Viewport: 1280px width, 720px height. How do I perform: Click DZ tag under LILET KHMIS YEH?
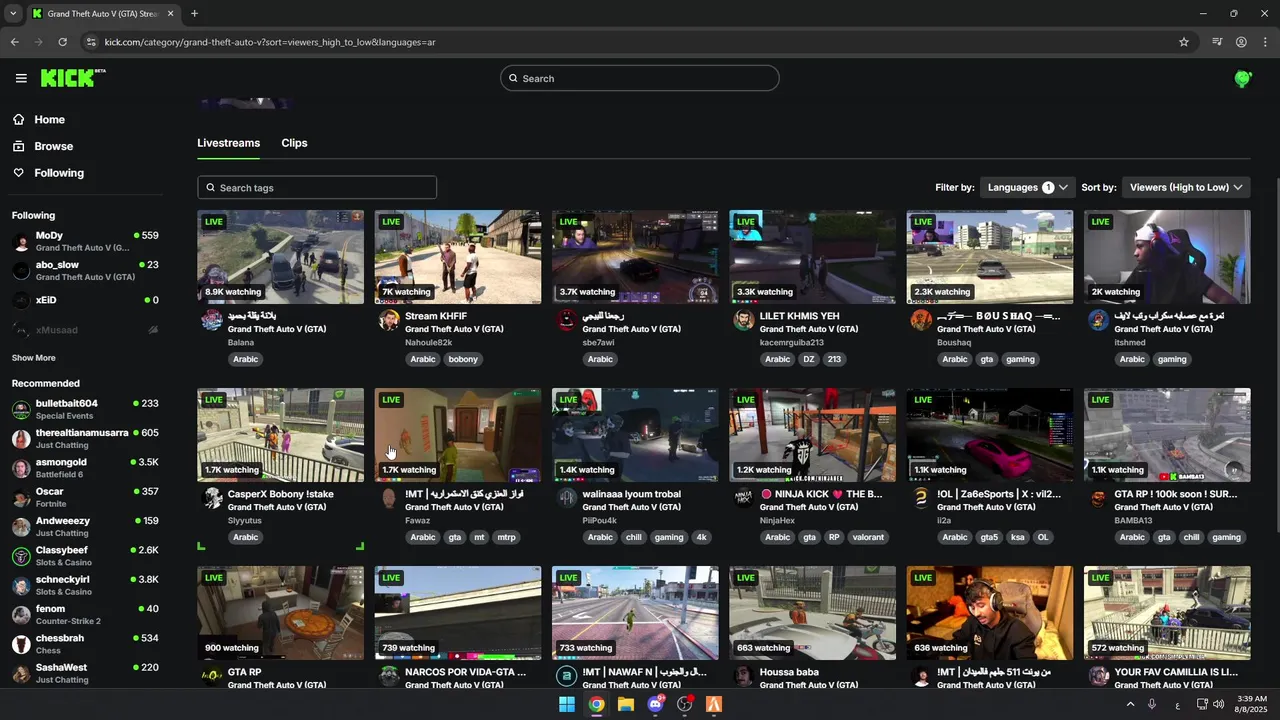pos(809,359)
